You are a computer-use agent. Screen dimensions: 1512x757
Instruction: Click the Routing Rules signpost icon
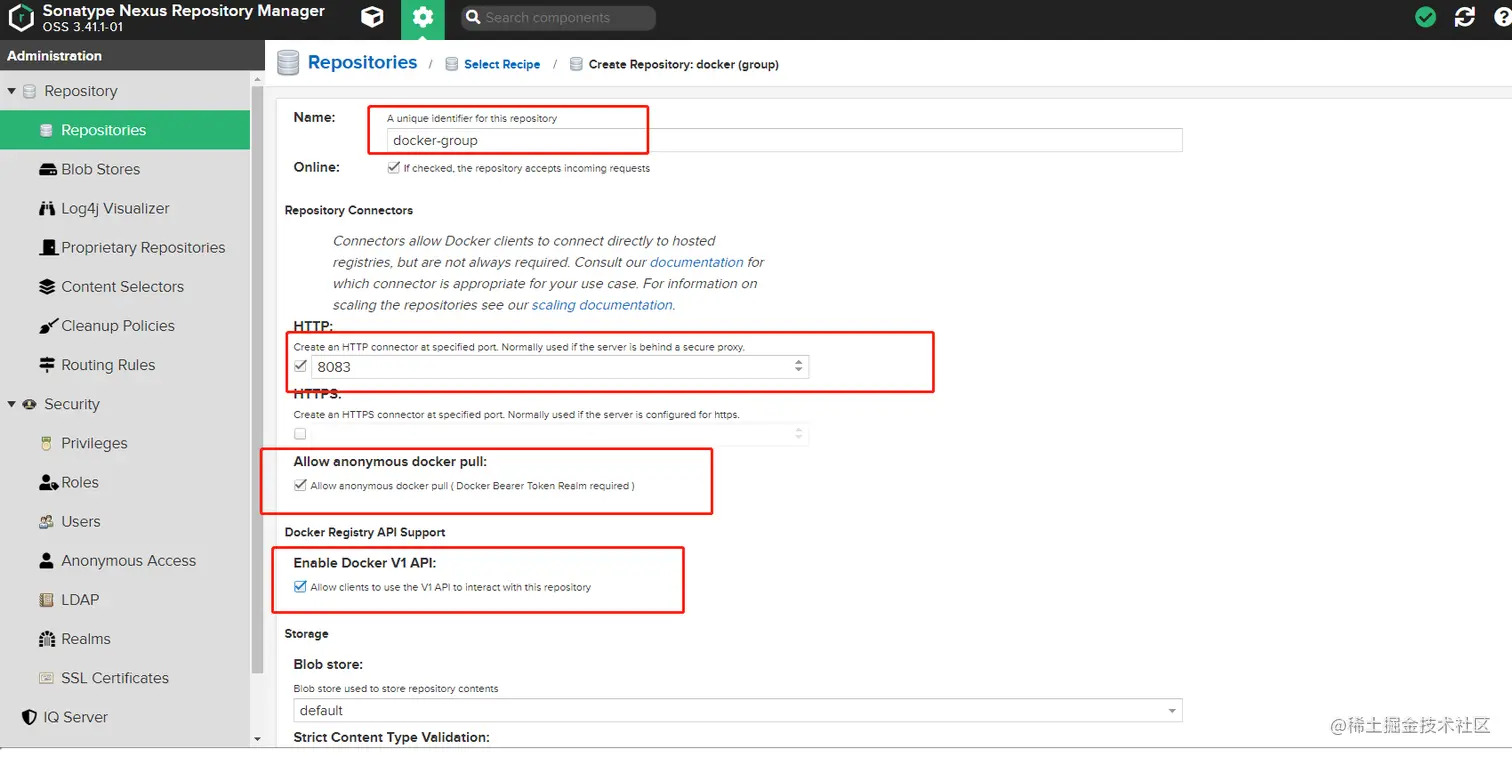[47, 365]
